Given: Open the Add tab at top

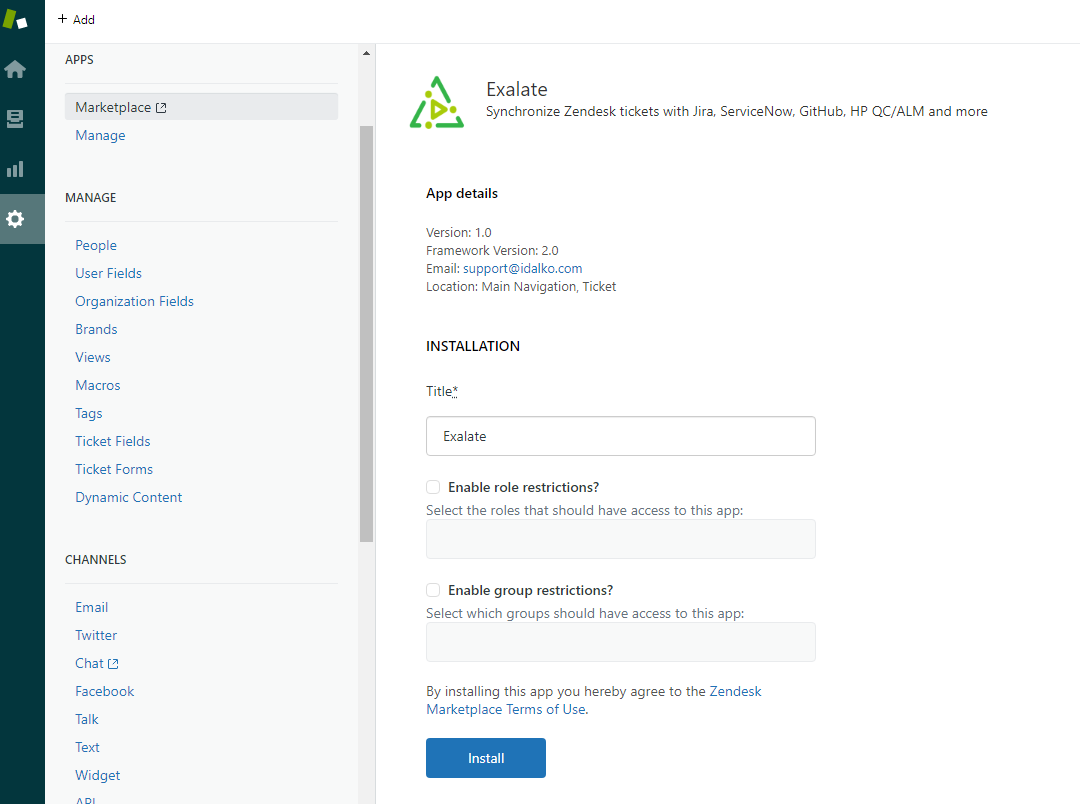Looking at the screenshot, I should click(76, 19).
